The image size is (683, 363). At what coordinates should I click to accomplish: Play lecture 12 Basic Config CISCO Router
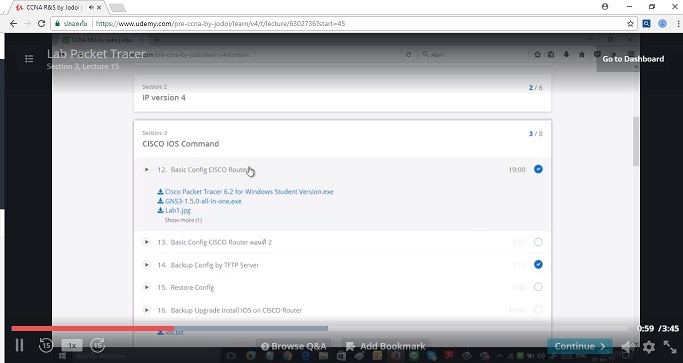coord(147,169)
